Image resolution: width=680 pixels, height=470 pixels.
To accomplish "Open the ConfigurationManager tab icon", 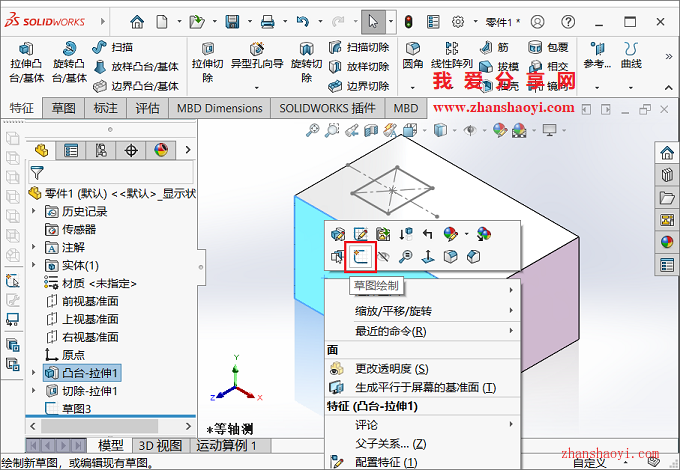I will pyautogui.click(x=101, y=150).
